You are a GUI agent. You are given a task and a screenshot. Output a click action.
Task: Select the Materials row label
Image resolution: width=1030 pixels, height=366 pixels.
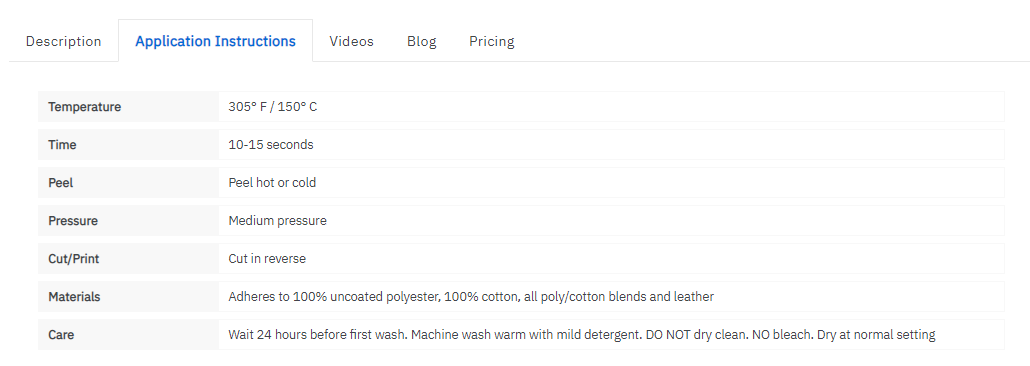(74, 297)
